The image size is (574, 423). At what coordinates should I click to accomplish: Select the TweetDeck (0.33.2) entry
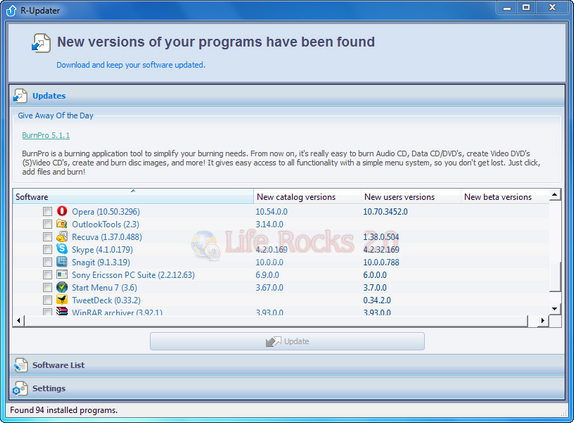point(106,300)
